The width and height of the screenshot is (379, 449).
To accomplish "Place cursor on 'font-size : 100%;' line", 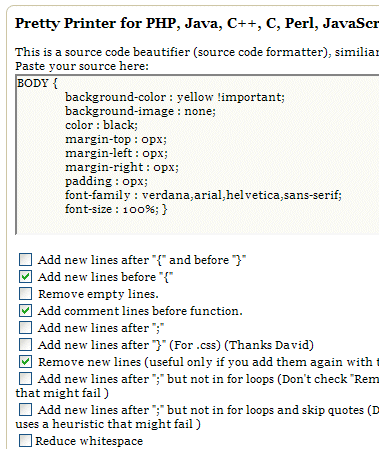I will pos(116,209).
